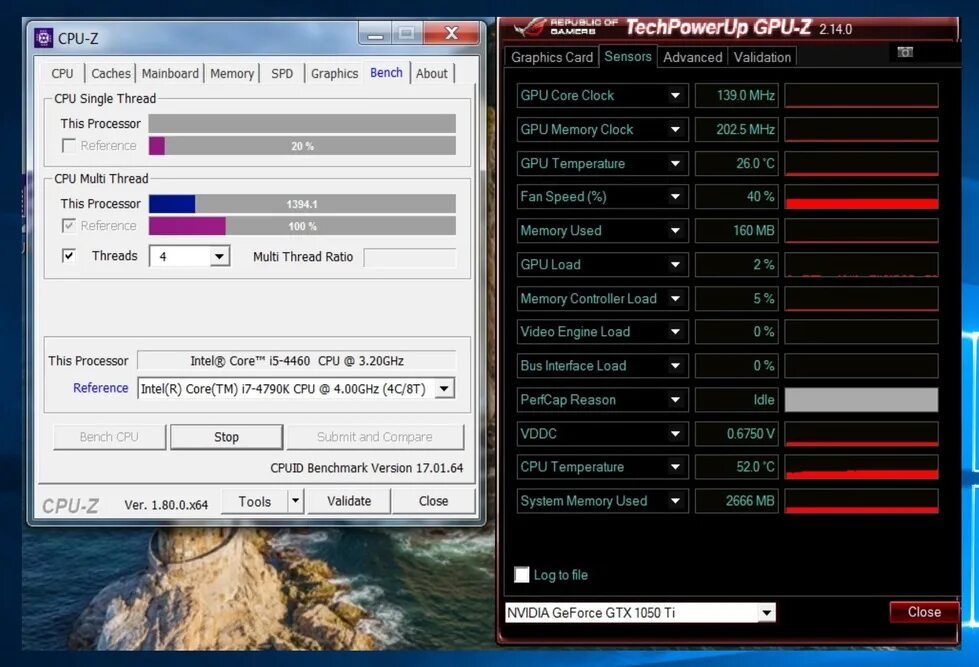Open the NVIDIA GeForce GTX 1050 Ti selector
This screenshot has height=667, width=979.
pos(640,613)
